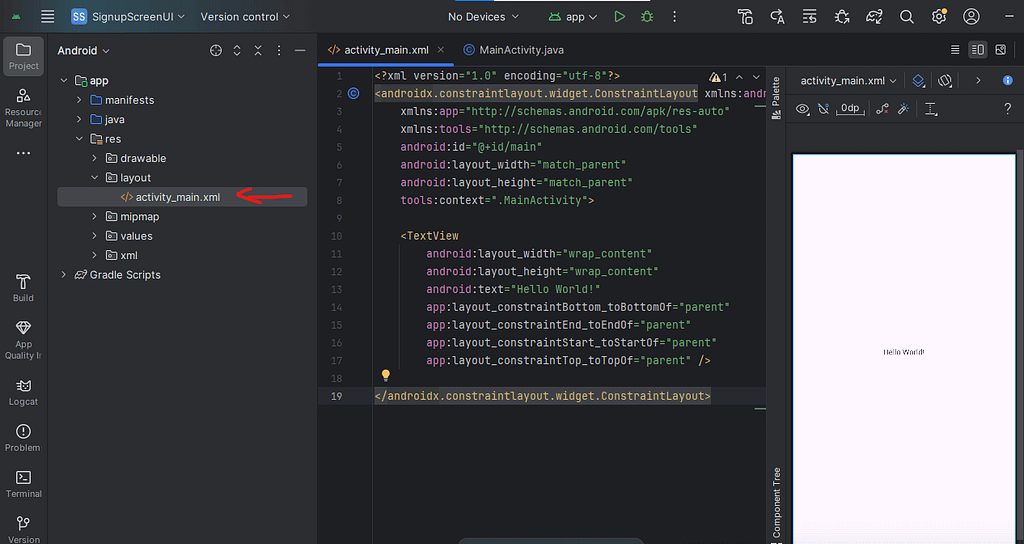Attach debugger to Android process
Viewport: 1024px width, 544px height.
(x=842, y=17)
